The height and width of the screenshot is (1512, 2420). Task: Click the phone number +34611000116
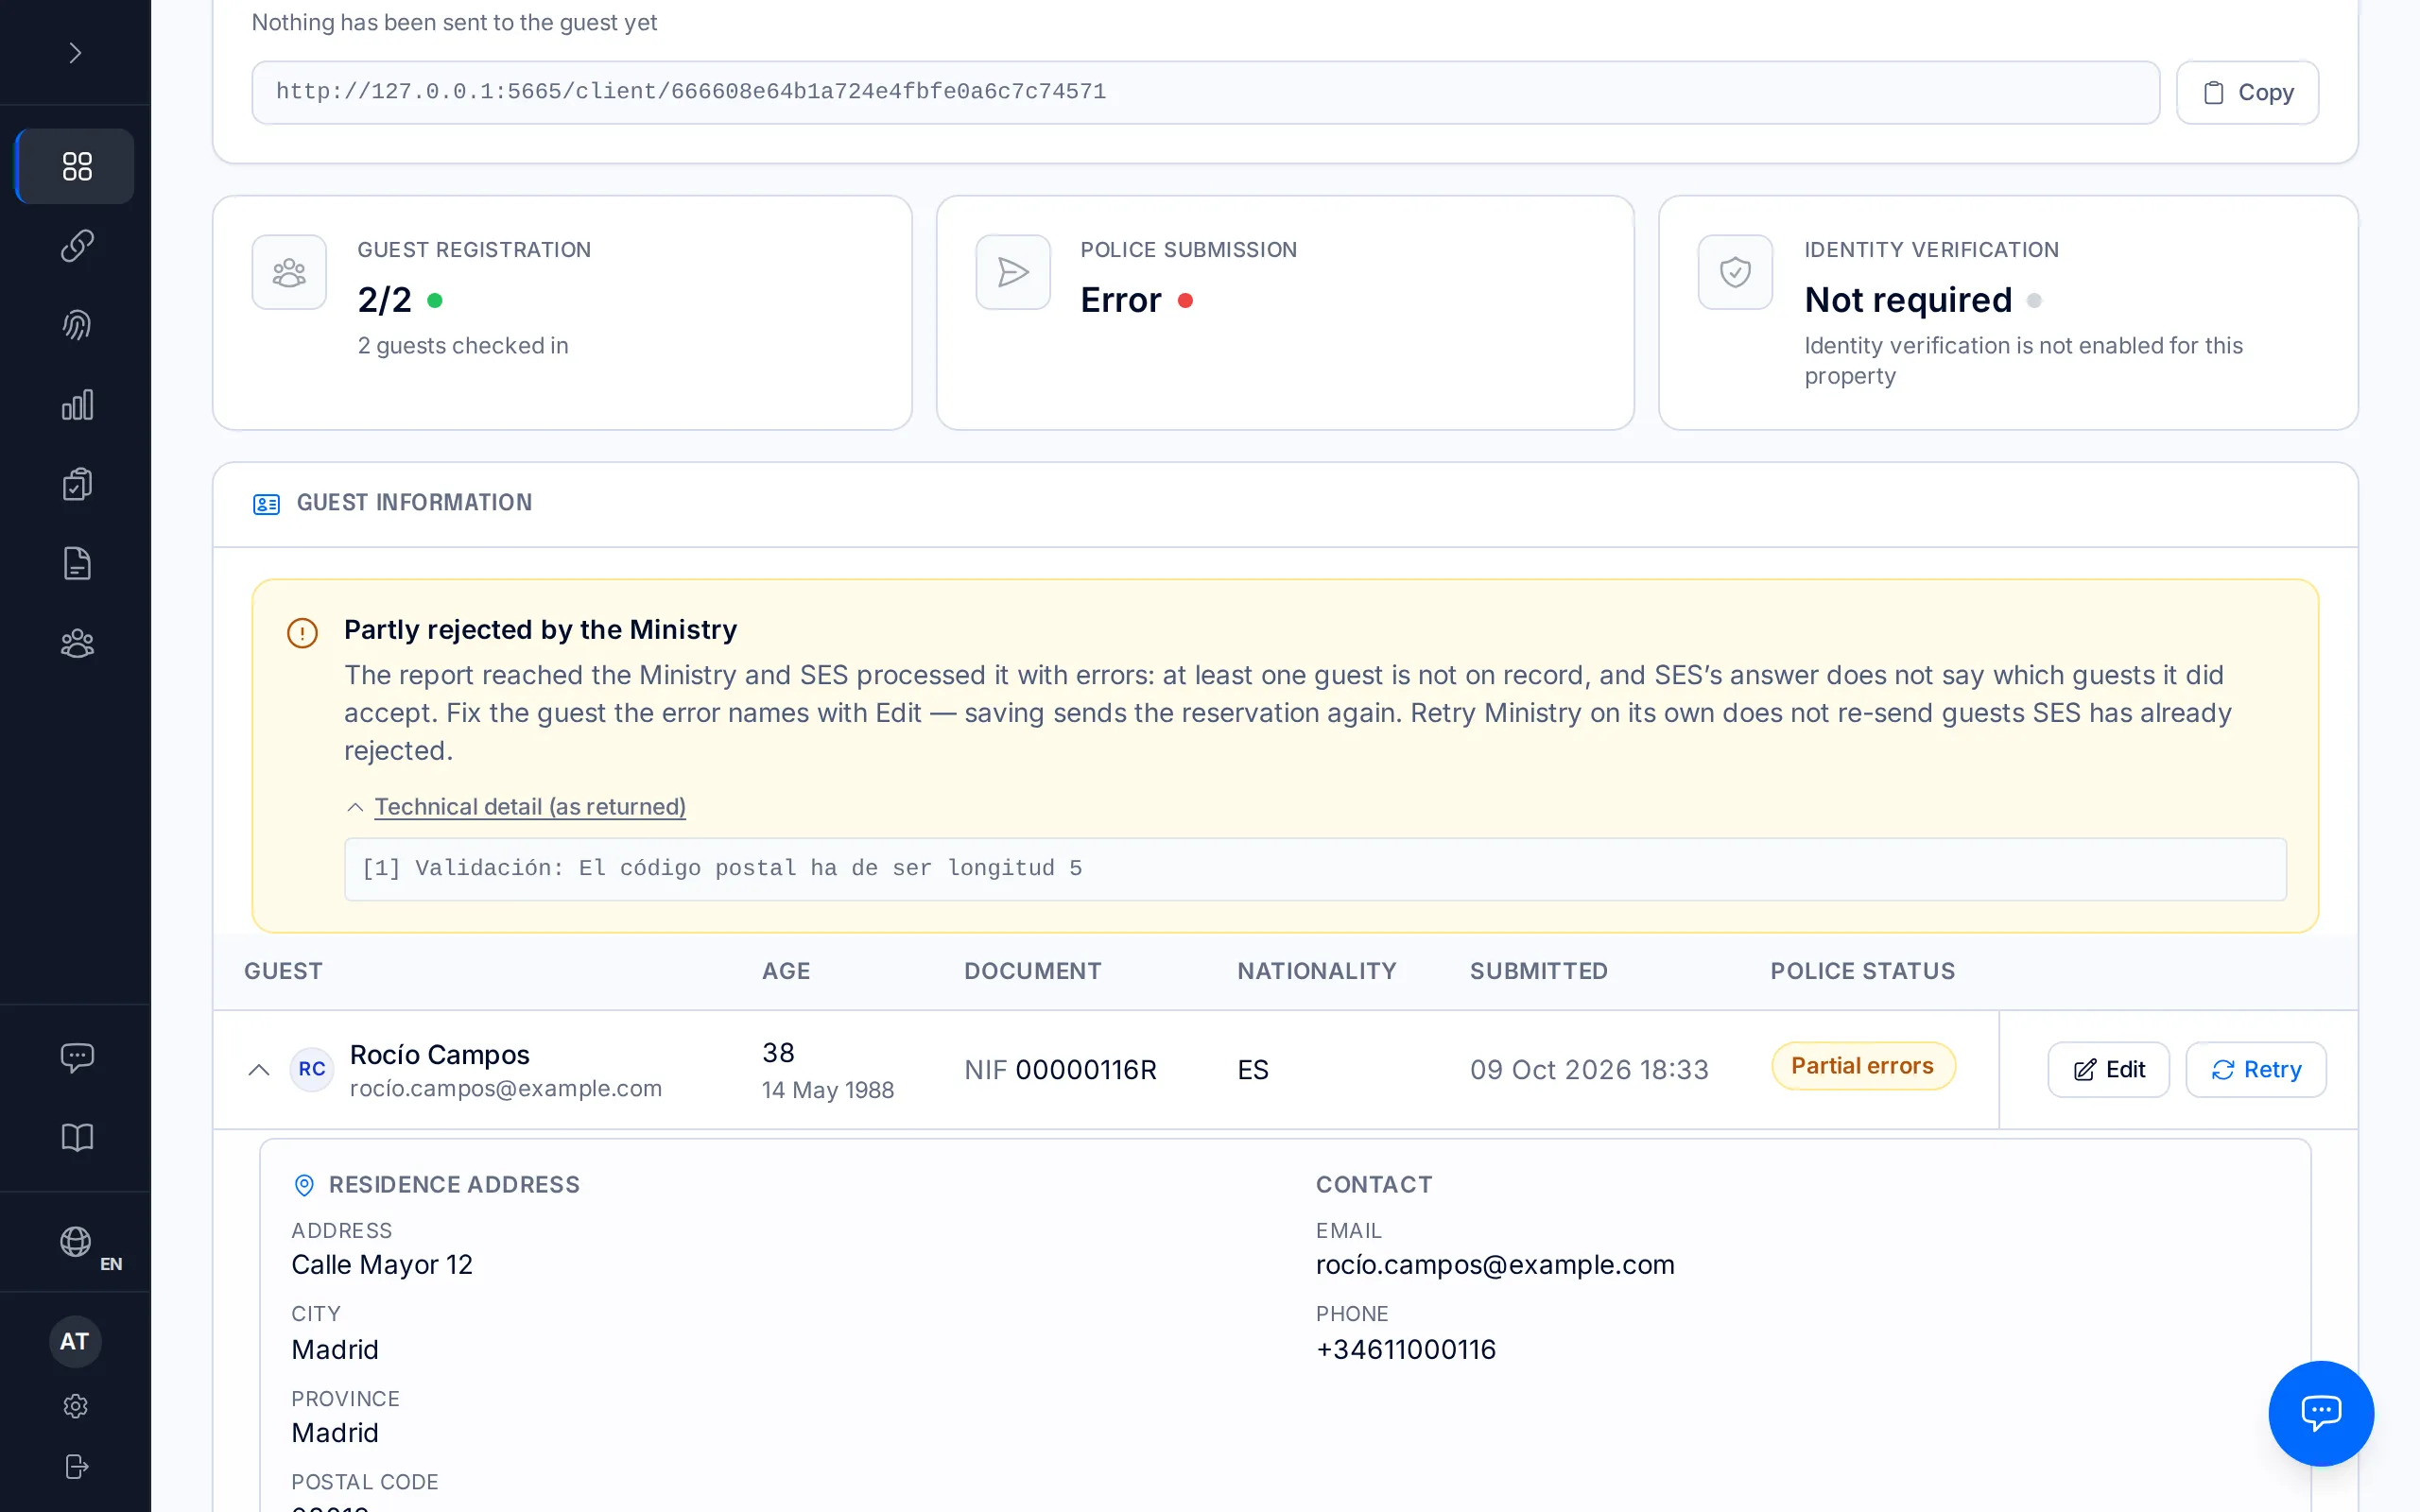[1405, 1349]
